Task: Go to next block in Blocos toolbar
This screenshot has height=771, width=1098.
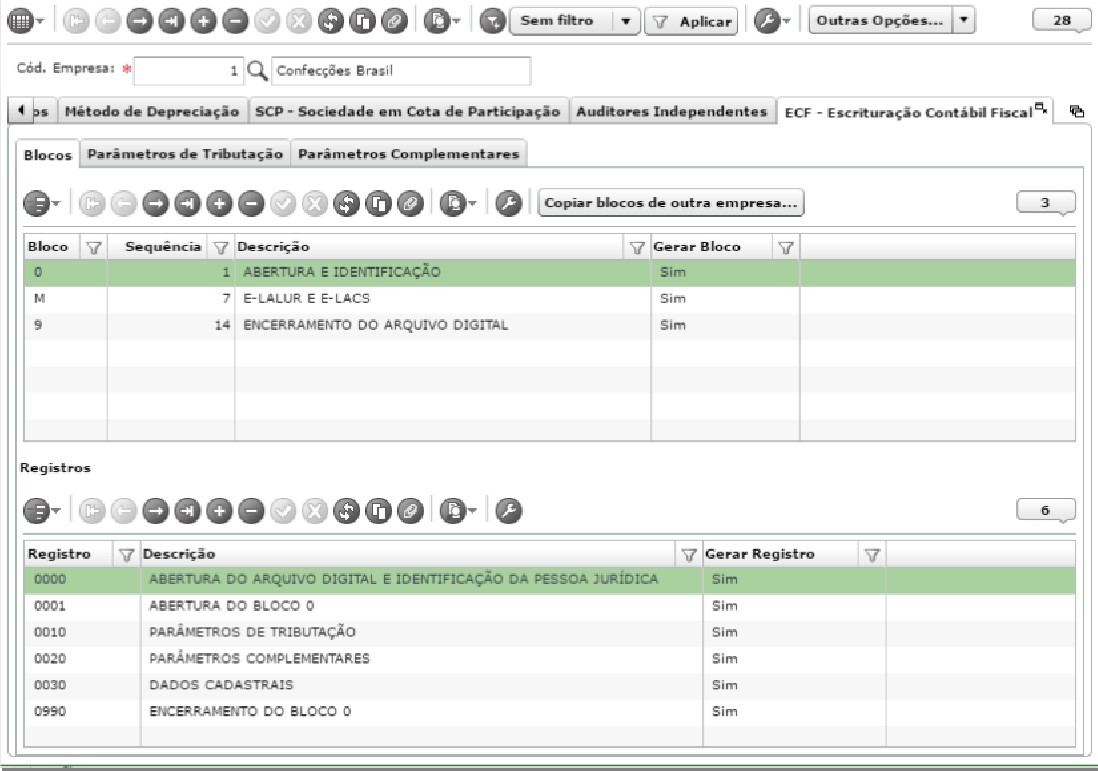Action: (155, 204)
